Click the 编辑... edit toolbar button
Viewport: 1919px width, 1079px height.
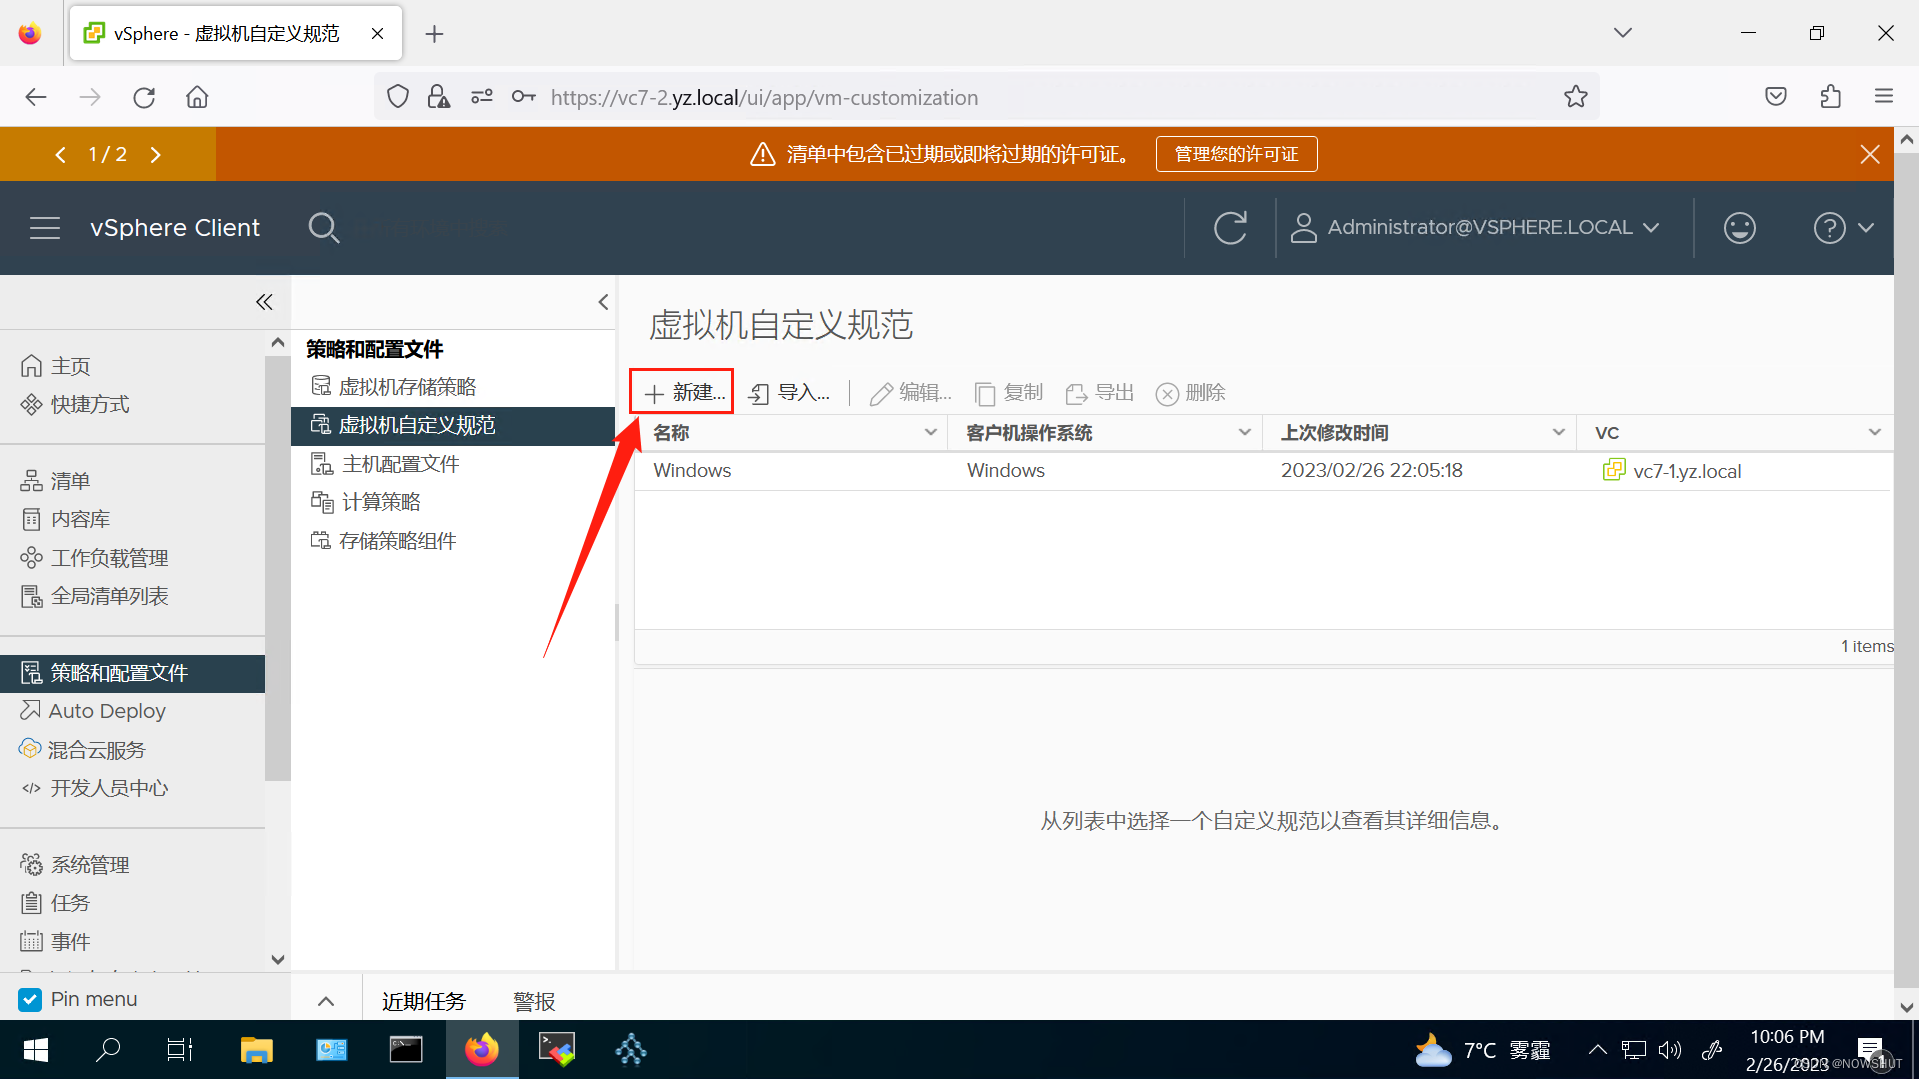pos(911,393)
